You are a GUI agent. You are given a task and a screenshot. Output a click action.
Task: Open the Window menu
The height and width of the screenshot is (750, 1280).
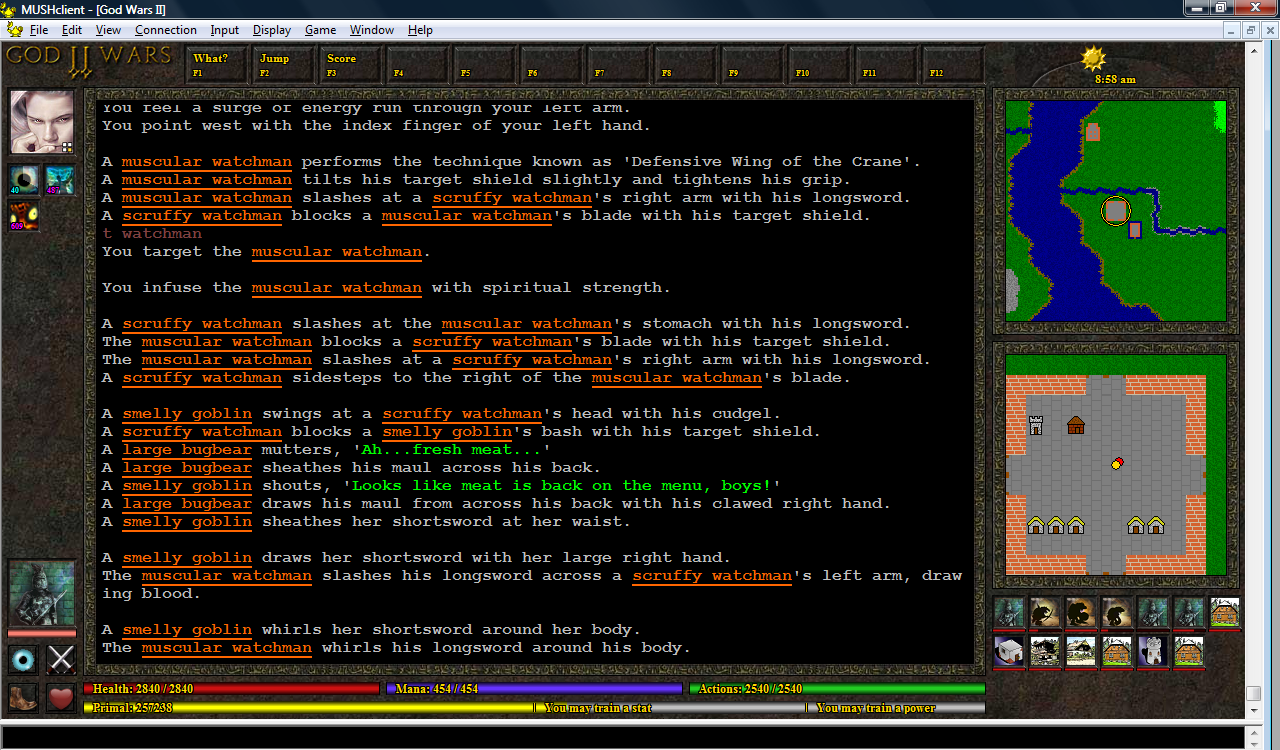[x=372, y=30]
